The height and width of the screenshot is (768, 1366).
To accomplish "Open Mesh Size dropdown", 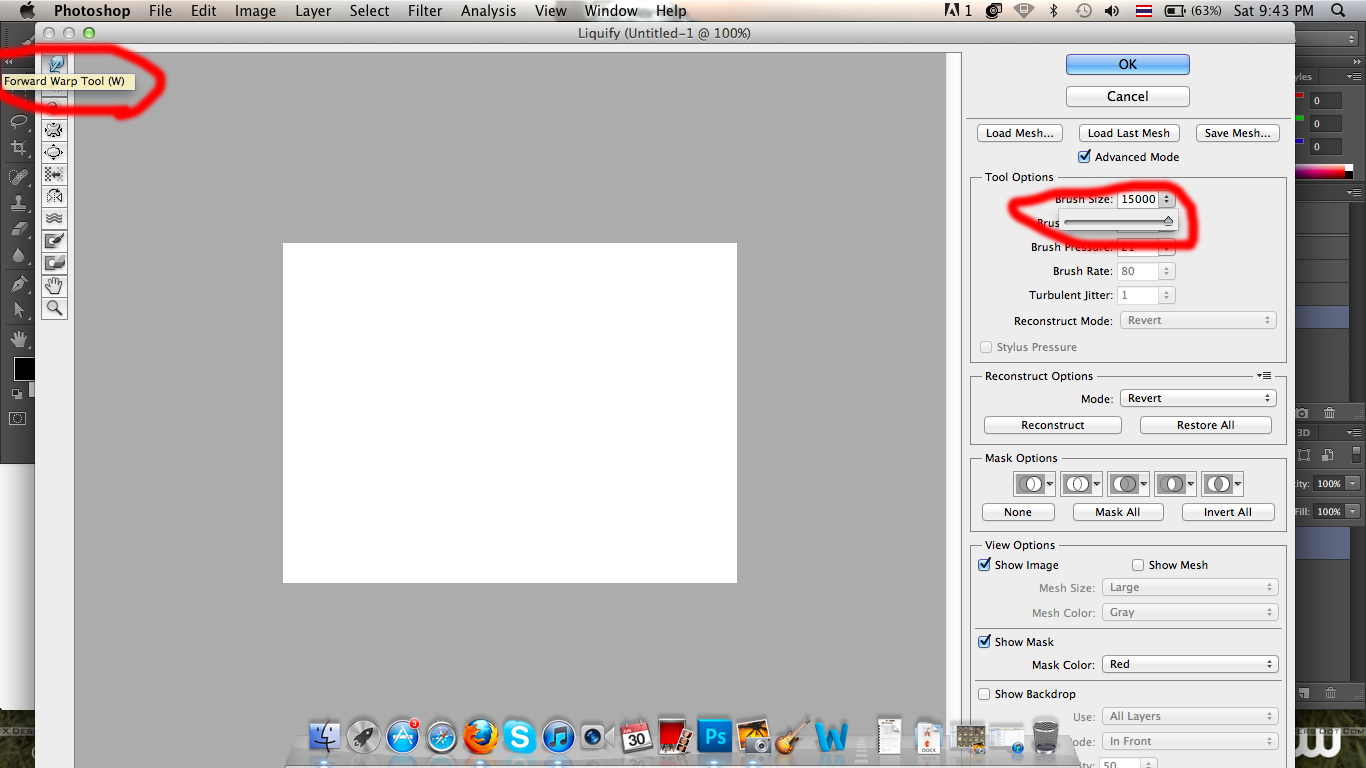I will (x=1189, y=588).
